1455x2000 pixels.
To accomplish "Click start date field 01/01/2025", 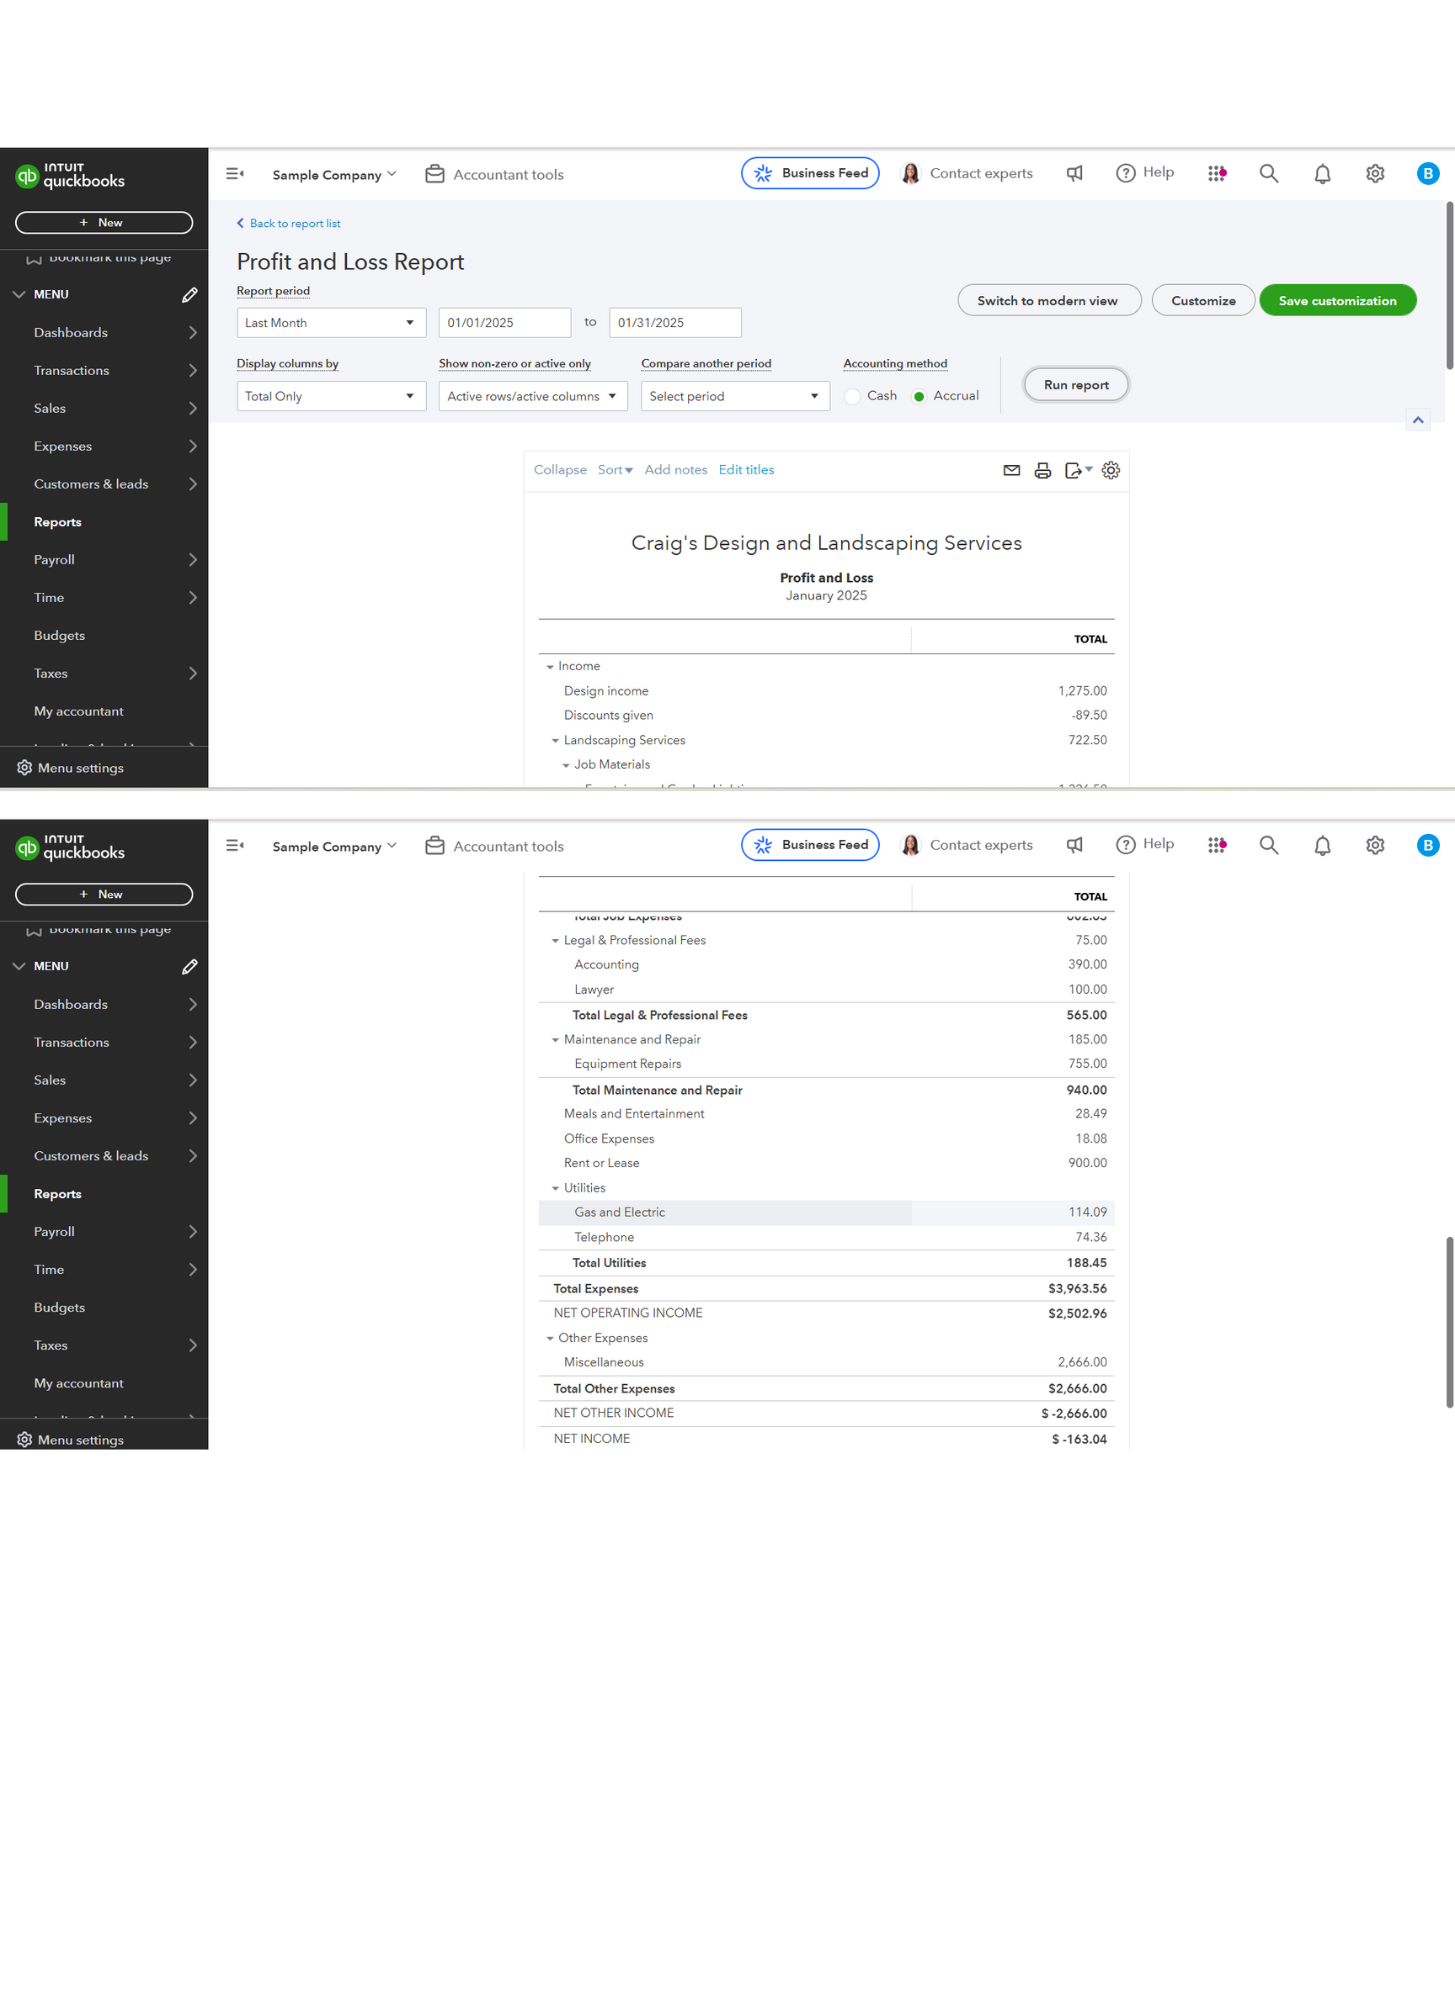I will pos(505,323).
